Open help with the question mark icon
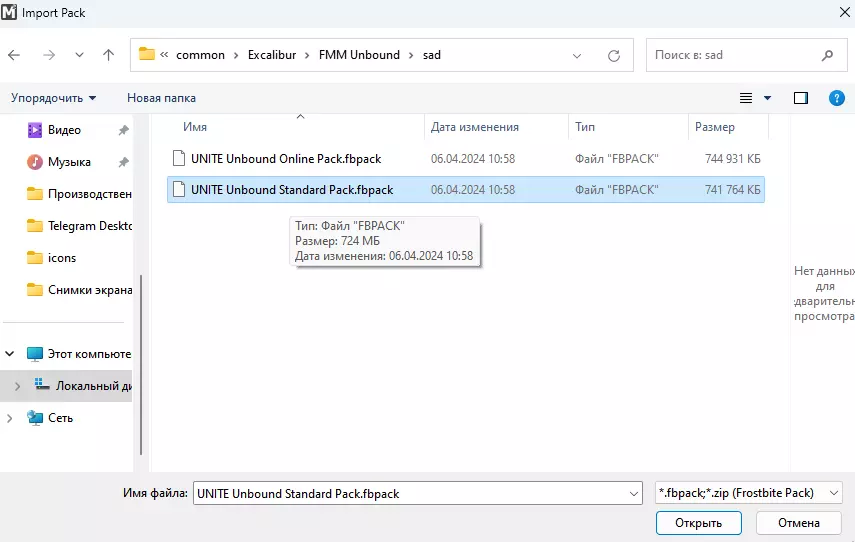 coord(837,98)
